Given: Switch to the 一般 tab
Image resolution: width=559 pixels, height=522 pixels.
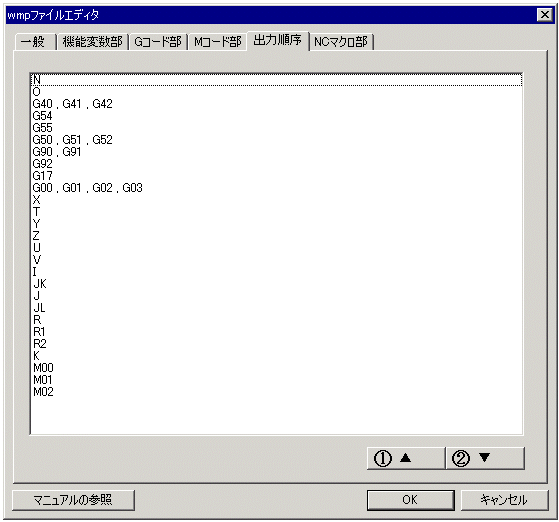Looking at the screenshot, I should (35, 42).
